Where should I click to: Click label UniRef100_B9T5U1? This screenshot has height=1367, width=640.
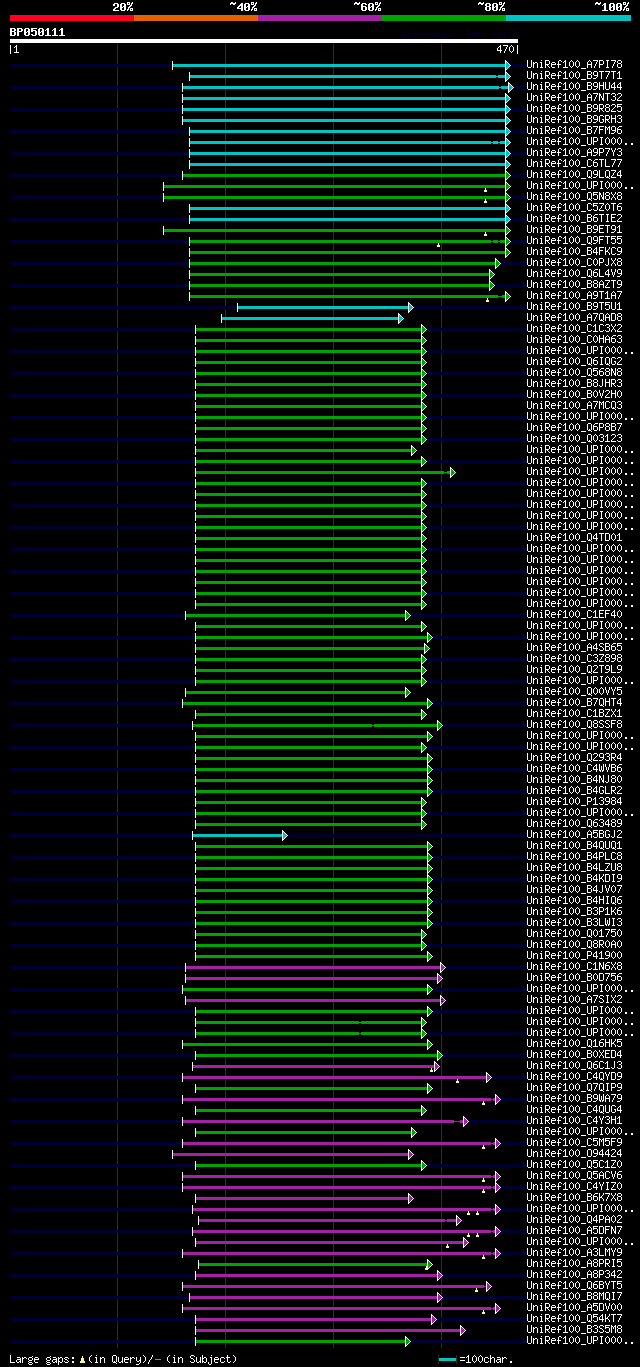click(x=574, y=306)
